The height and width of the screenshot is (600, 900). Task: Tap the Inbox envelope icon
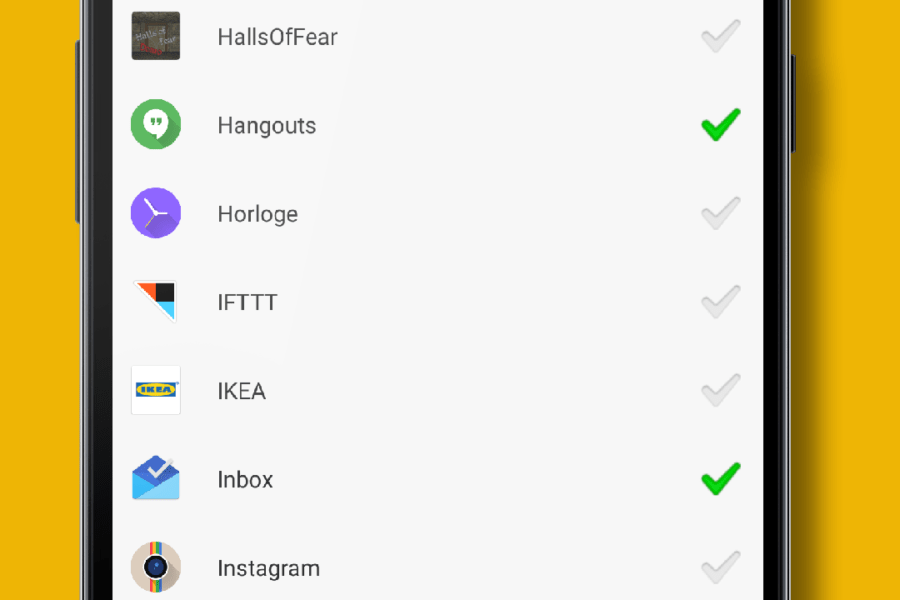coord(156,478)
